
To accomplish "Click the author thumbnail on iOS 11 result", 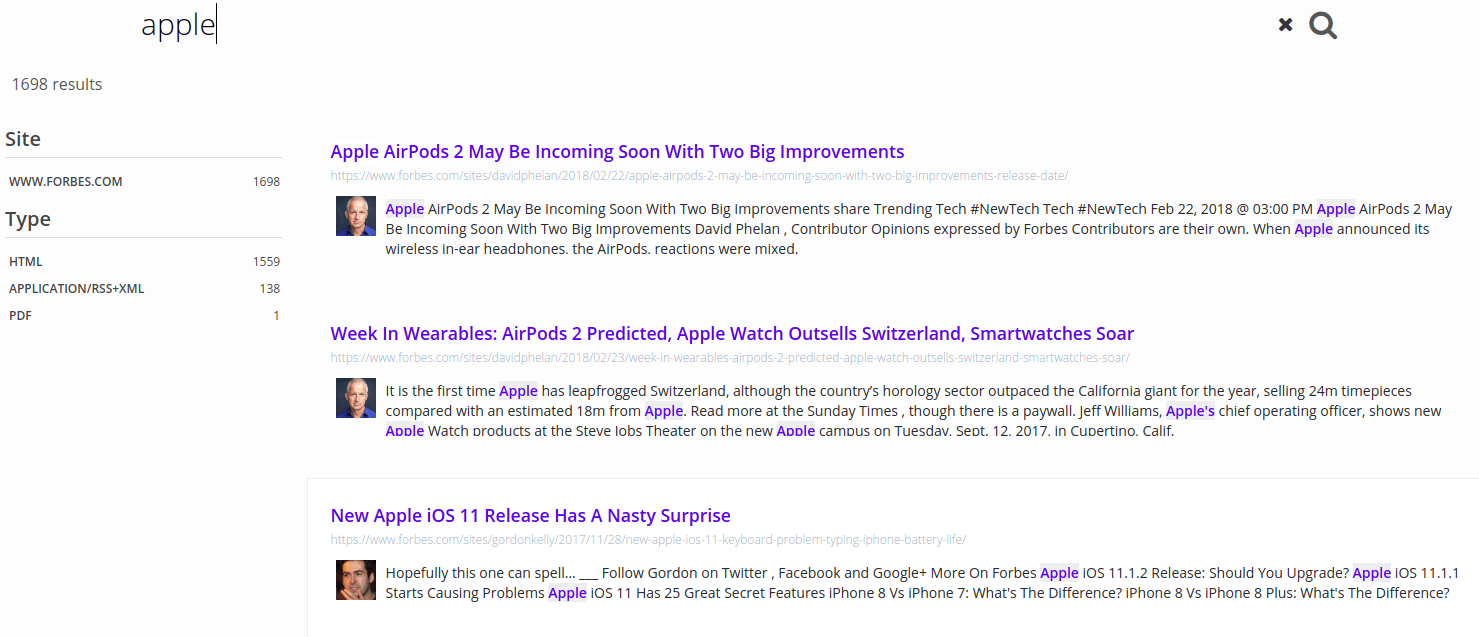I will click(355, 580).
